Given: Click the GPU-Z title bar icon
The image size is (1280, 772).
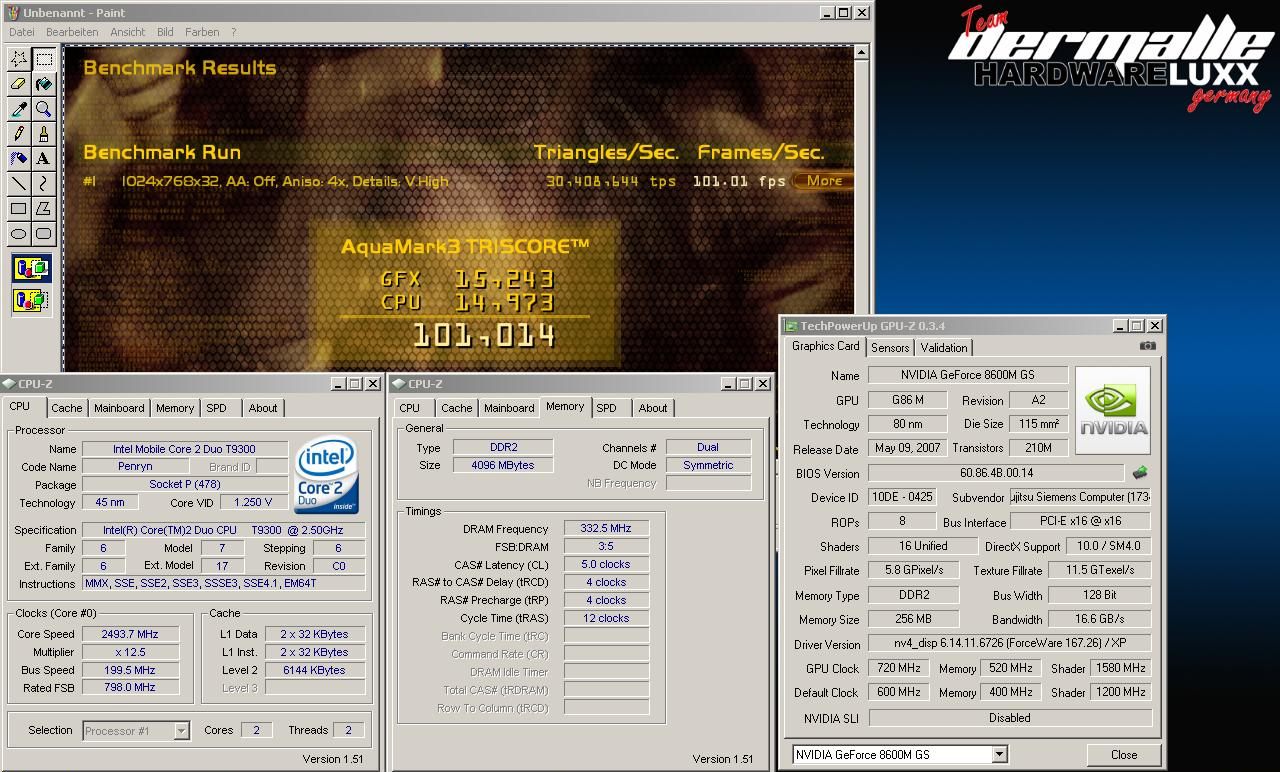Looking at the screenshot, I should pos(791,326).
